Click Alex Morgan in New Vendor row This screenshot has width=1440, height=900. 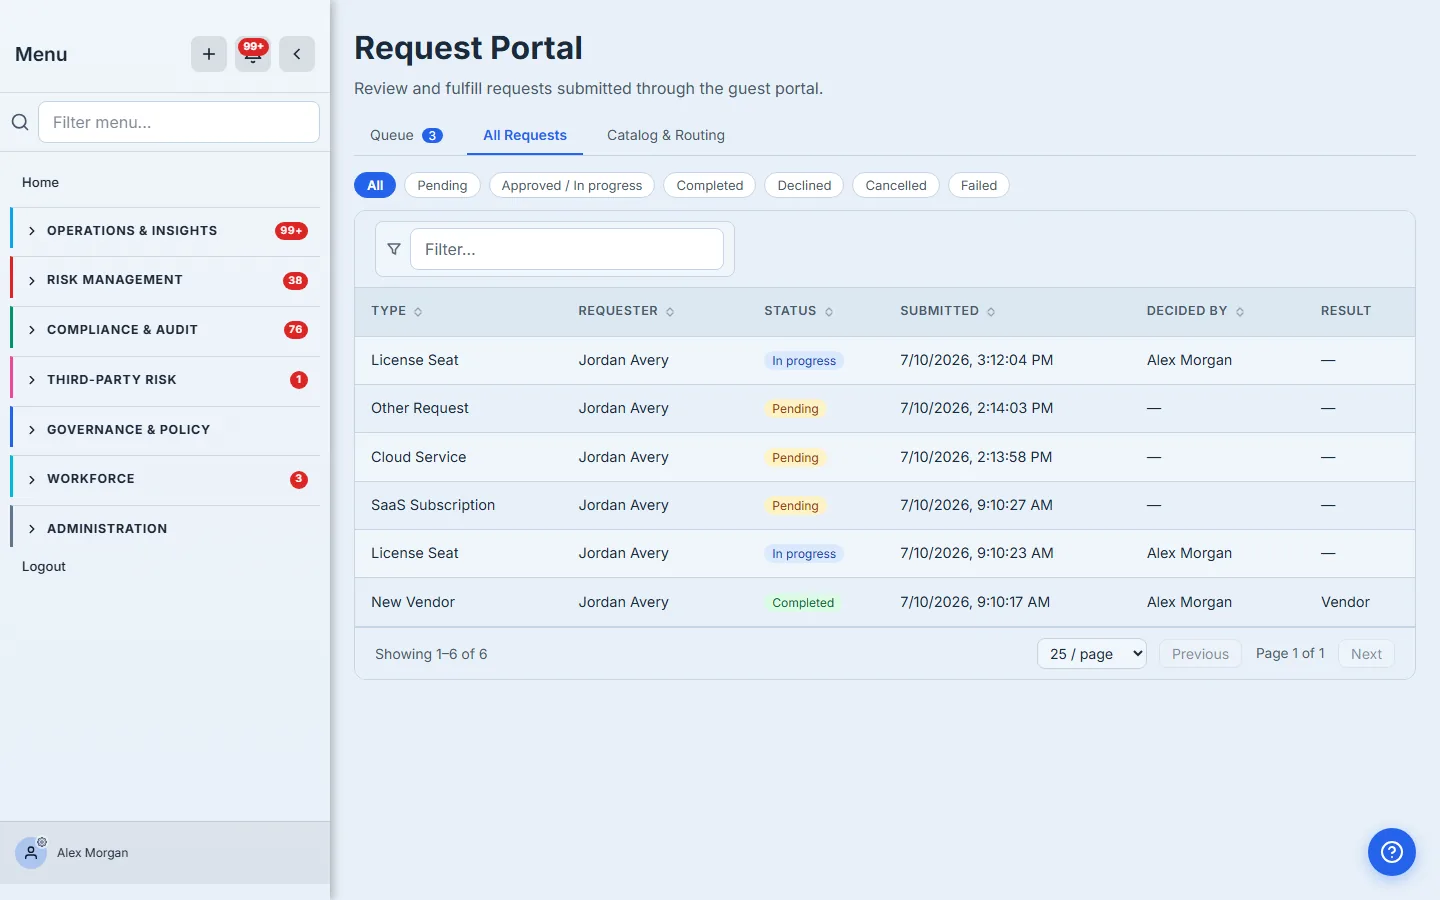(x=1189, y=602)
